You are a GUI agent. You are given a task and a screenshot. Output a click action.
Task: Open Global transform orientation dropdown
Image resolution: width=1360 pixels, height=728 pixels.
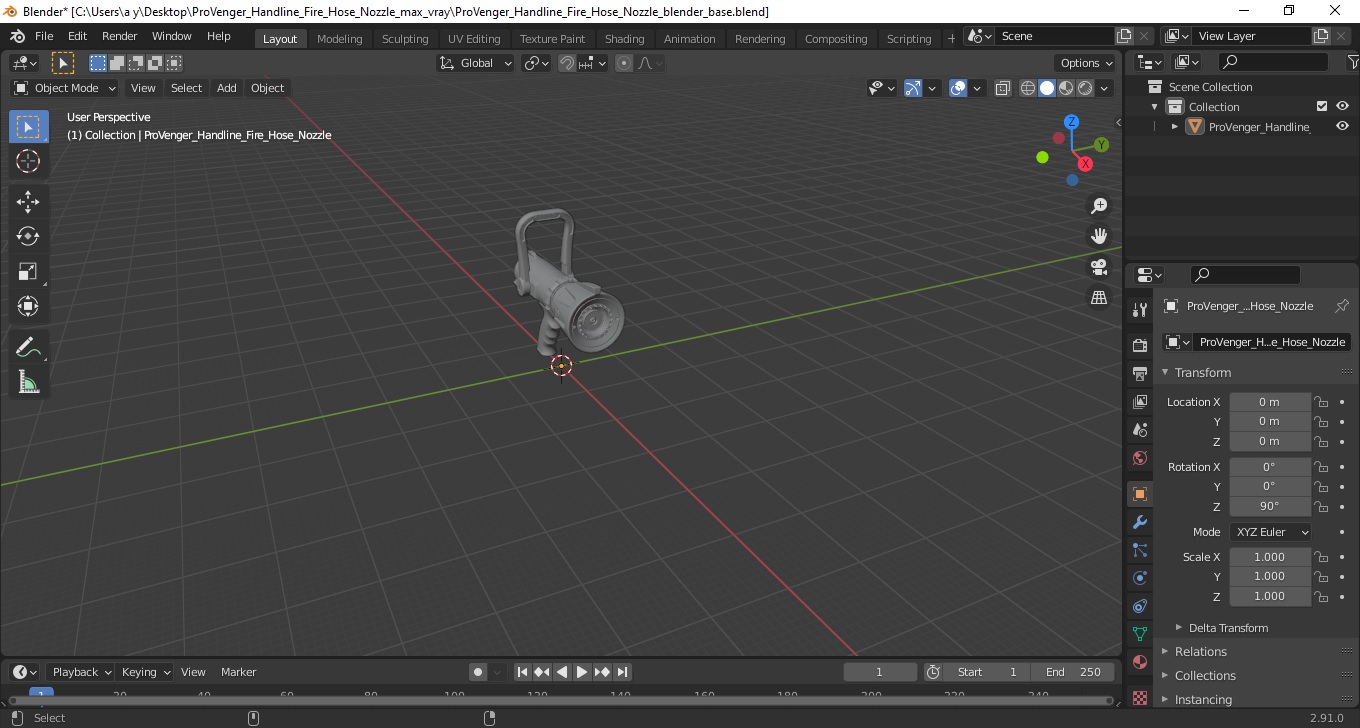pyautogui.click(x=476, y=63)
